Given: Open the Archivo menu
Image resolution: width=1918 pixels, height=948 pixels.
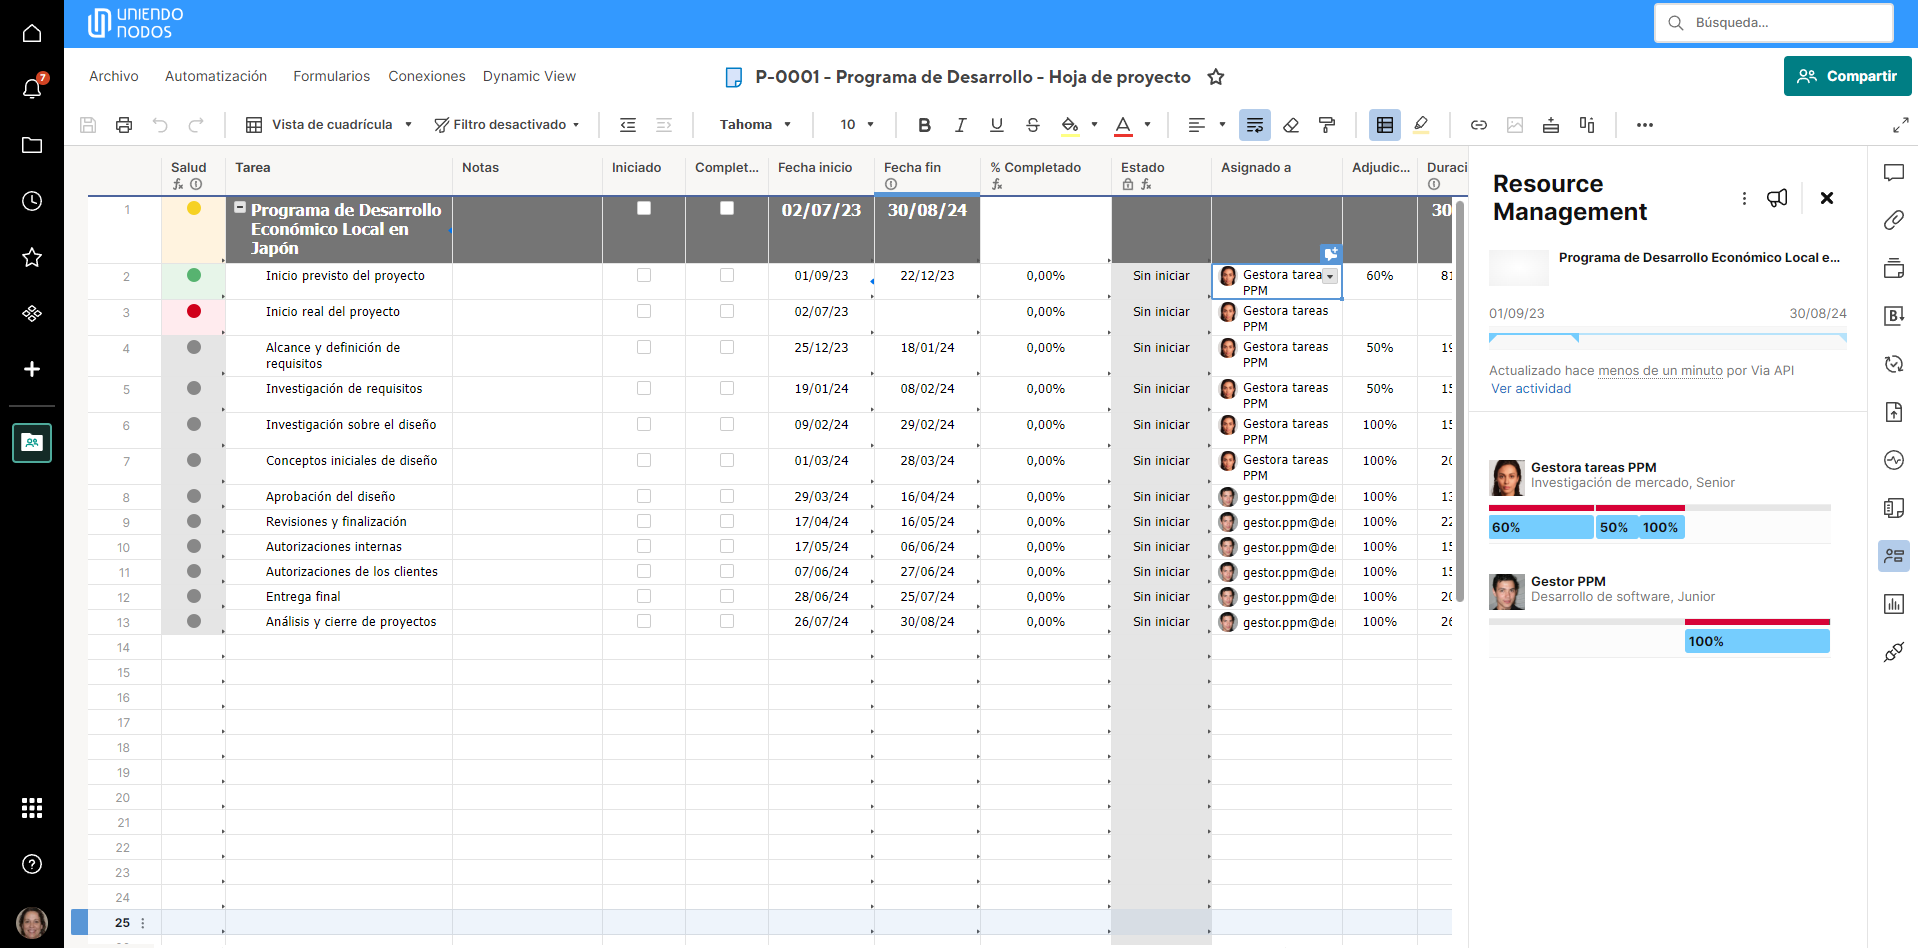Looking at the screenshot, I should pos(114,76).
